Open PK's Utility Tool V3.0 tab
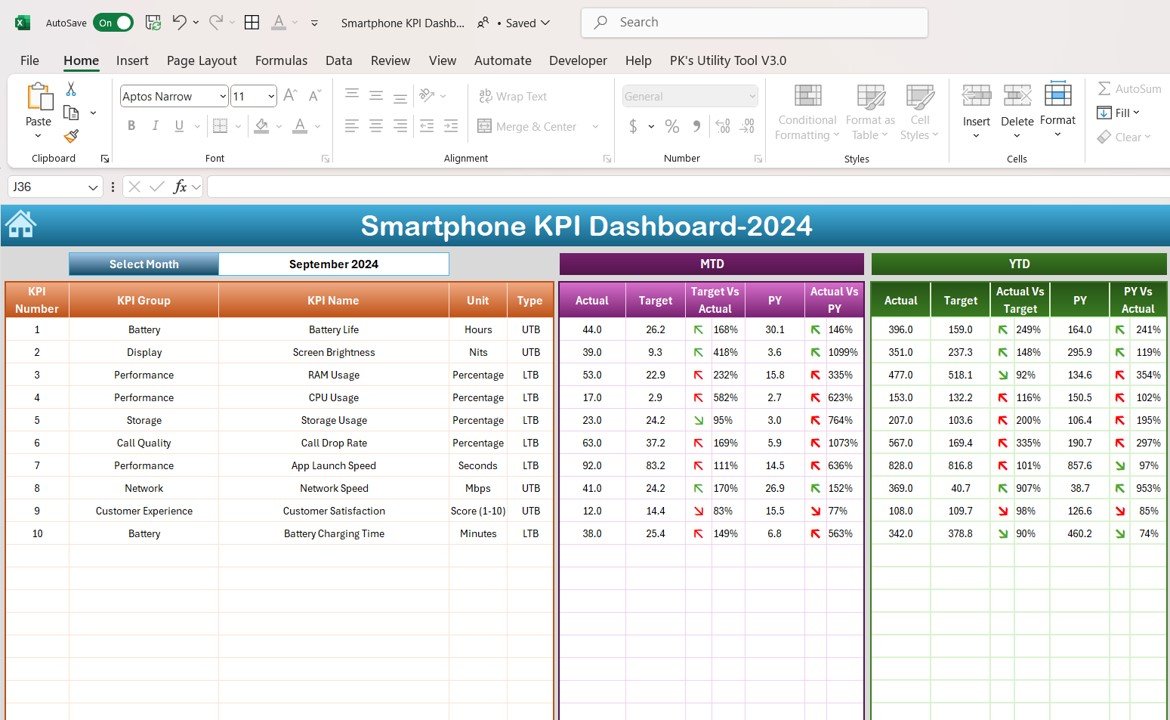This screenshot has height=720, width=1170. coord(728,60)
